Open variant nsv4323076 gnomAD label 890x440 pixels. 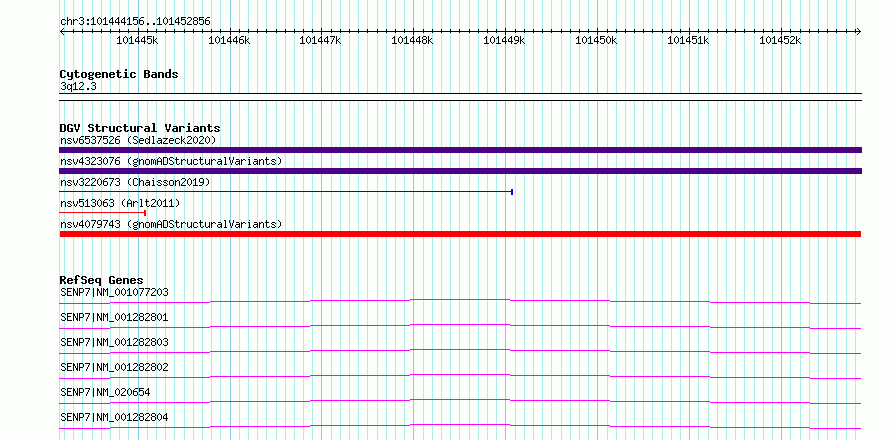pos(171,161)
